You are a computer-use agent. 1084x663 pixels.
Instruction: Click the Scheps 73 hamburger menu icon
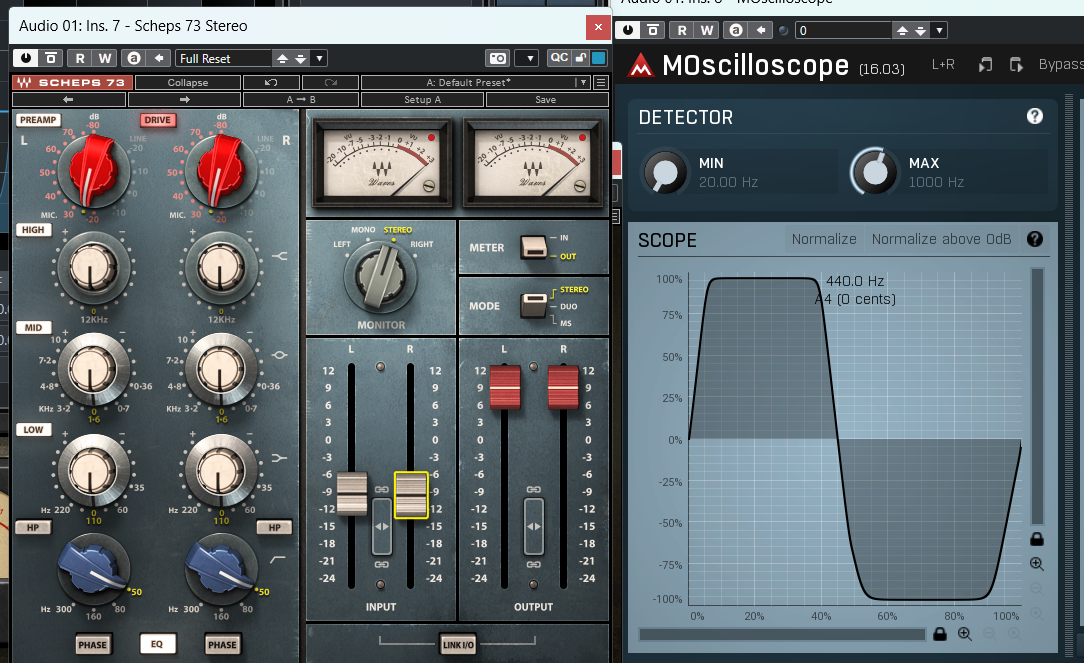(601, 82)
